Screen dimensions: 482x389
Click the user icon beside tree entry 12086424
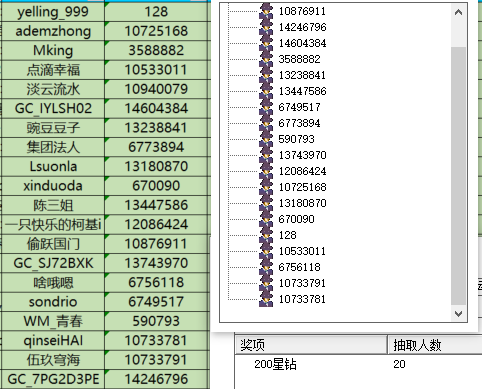266,171
